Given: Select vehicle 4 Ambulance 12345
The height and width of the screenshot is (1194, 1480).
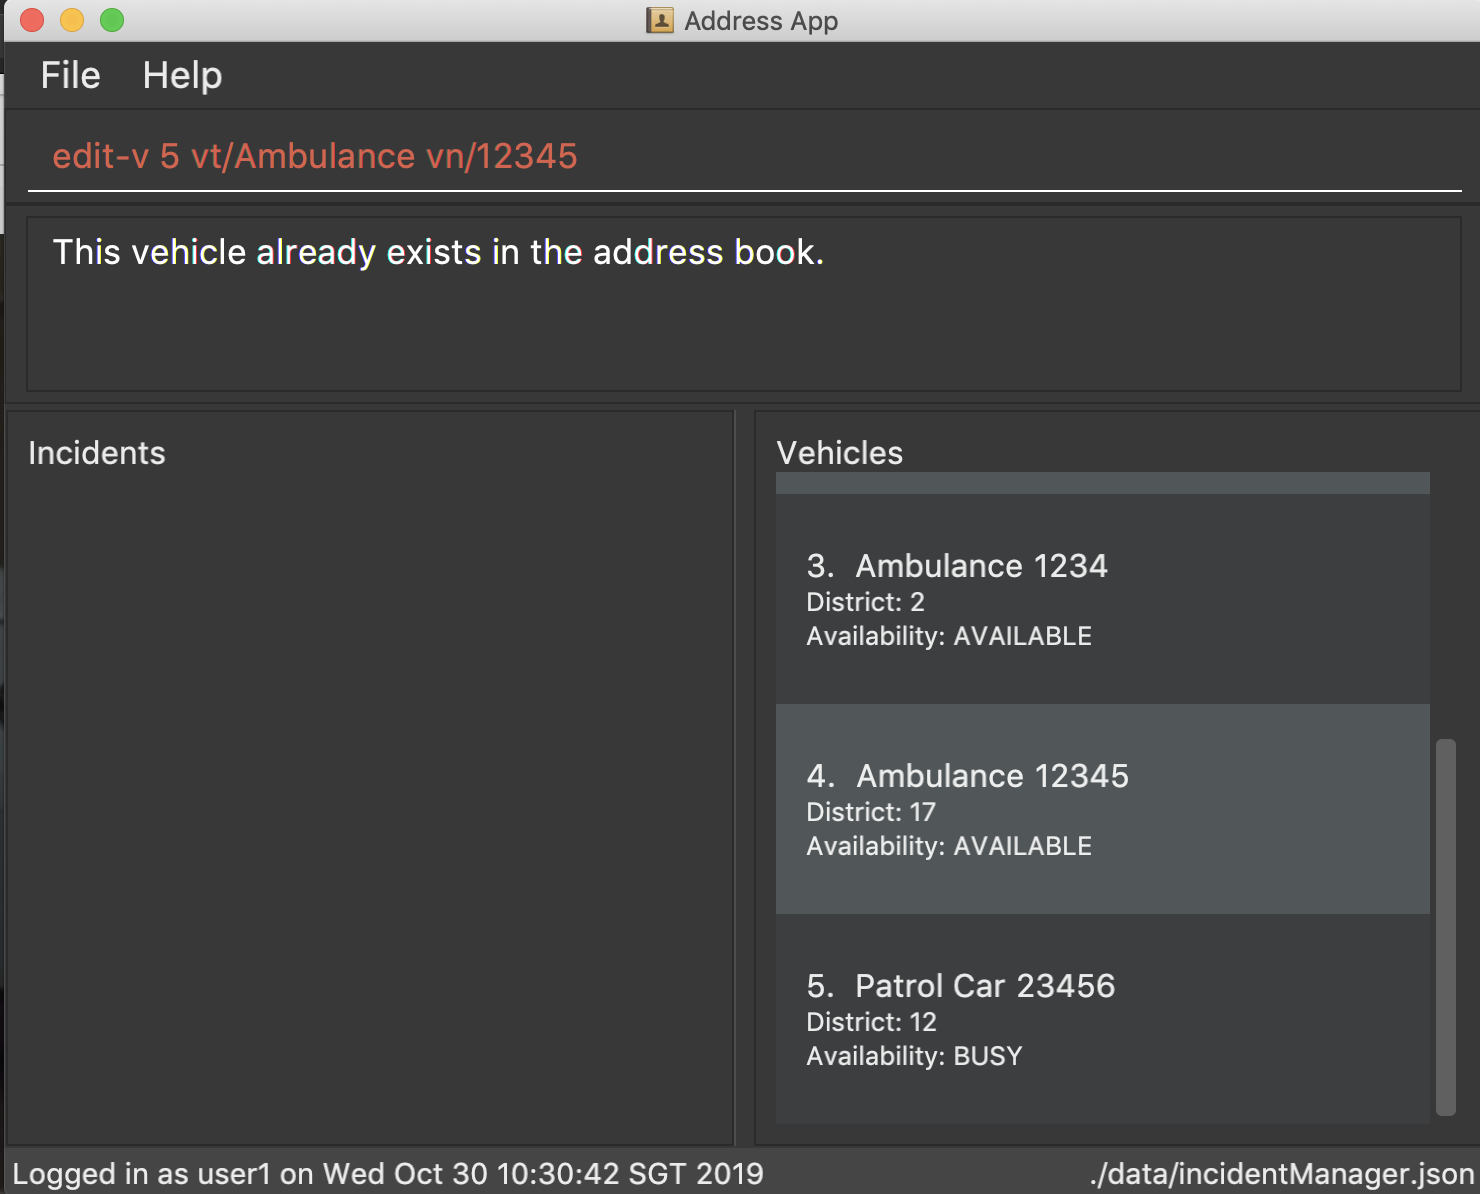Looking at the screenshot, I should [1102, 809].
